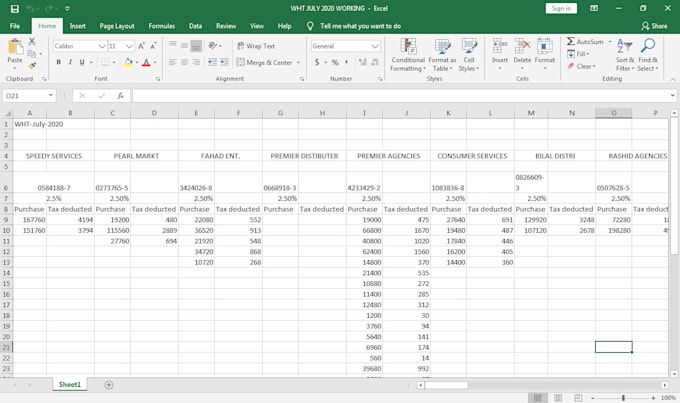Click Delete cells icon

coord(522,46)
